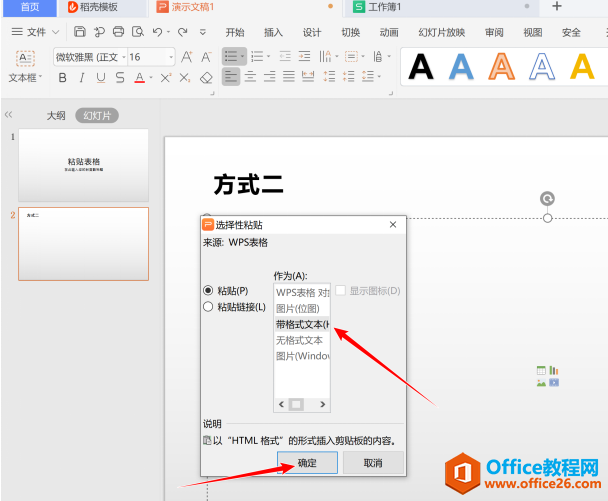Viewport: 608px width, 501px height.
Task: Select the 粘贴(P) radio button
Action: pos(208,290)
